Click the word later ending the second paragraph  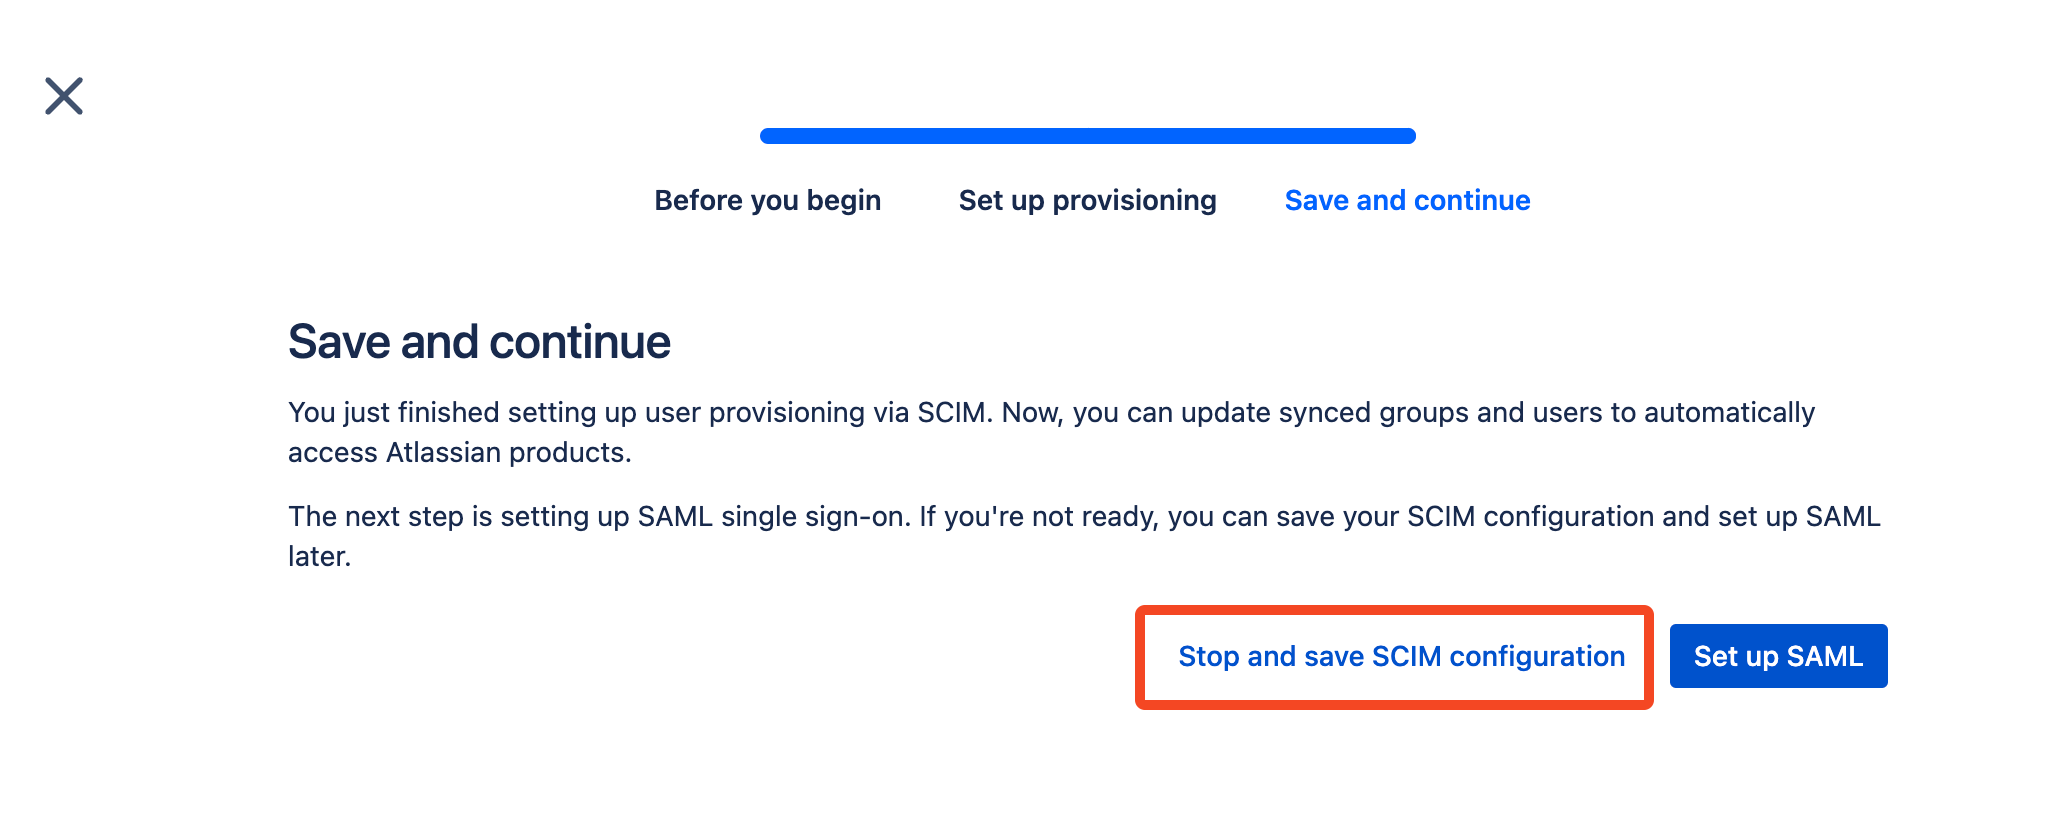[x=319, y=557]
